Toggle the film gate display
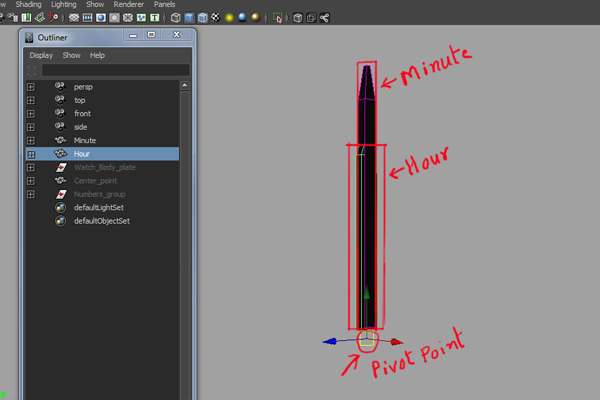 tap(87, 18)
